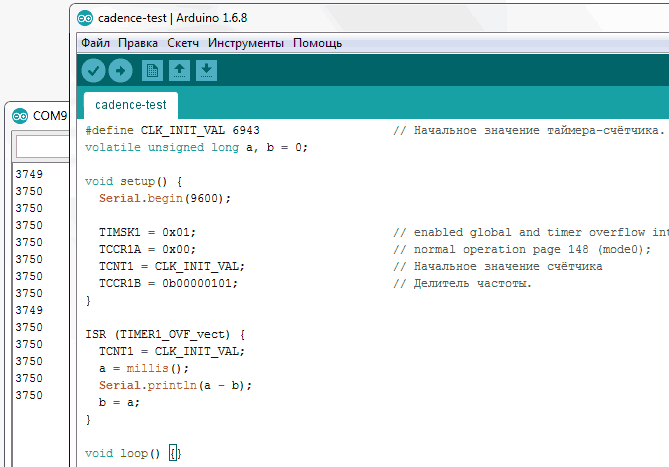The image size is (669, 467).
Task: Click the Save sketch (down arrow) icon
Action: [x=207, y=70]
